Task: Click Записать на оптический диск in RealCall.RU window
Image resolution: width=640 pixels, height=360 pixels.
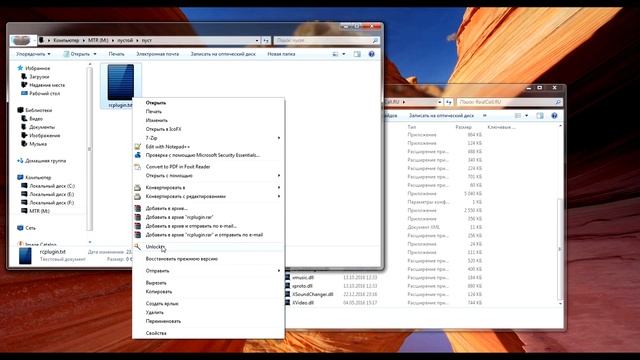Action: tap(441, 116)
